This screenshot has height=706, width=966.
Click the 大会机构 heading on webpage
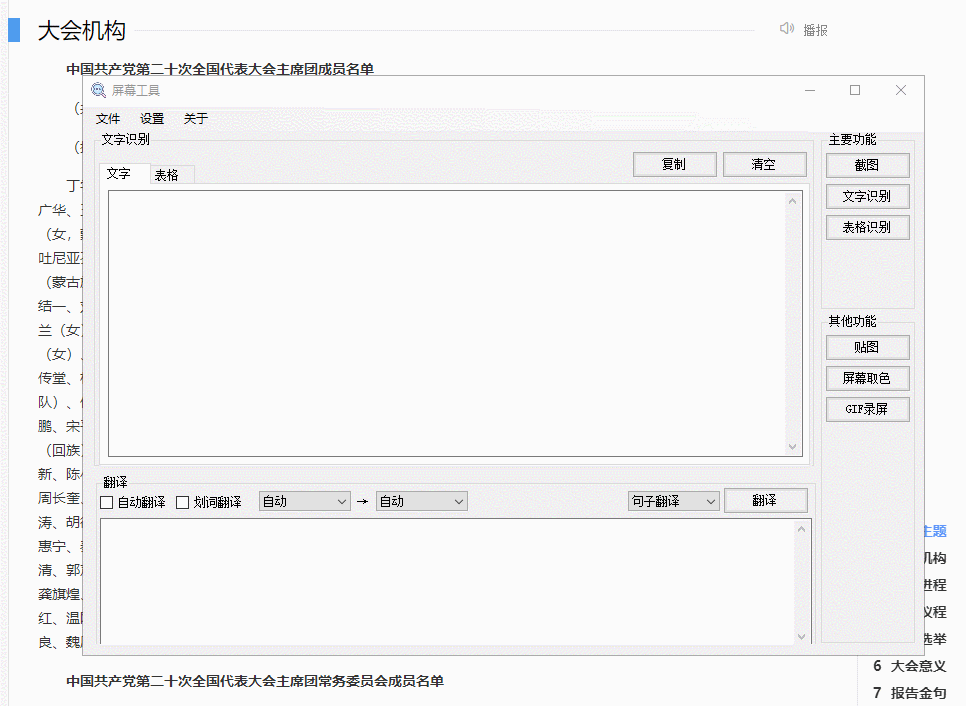[82, 31]
